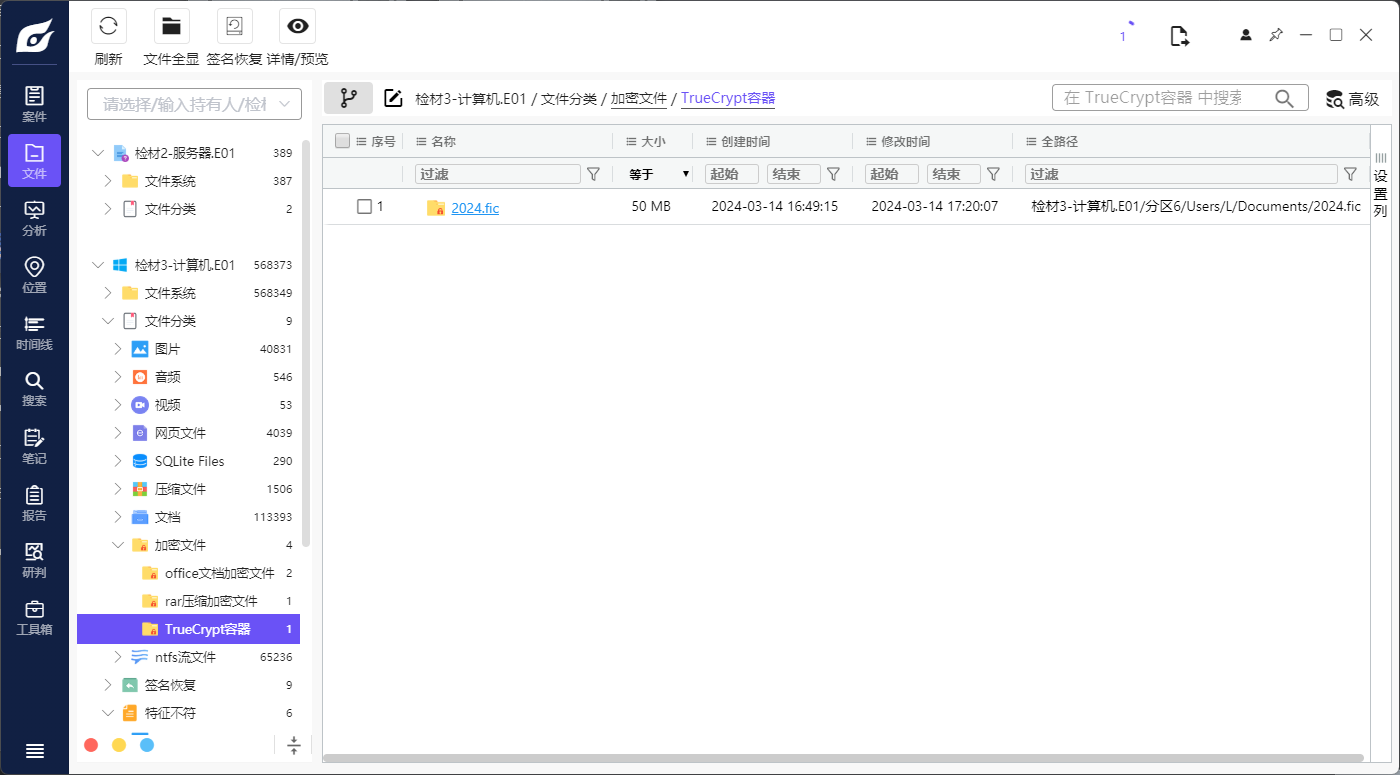This screenshot has height=775, width=1400.
Task: Switch to 时间线 timeline in sidebar
Action: coord(34,332)
